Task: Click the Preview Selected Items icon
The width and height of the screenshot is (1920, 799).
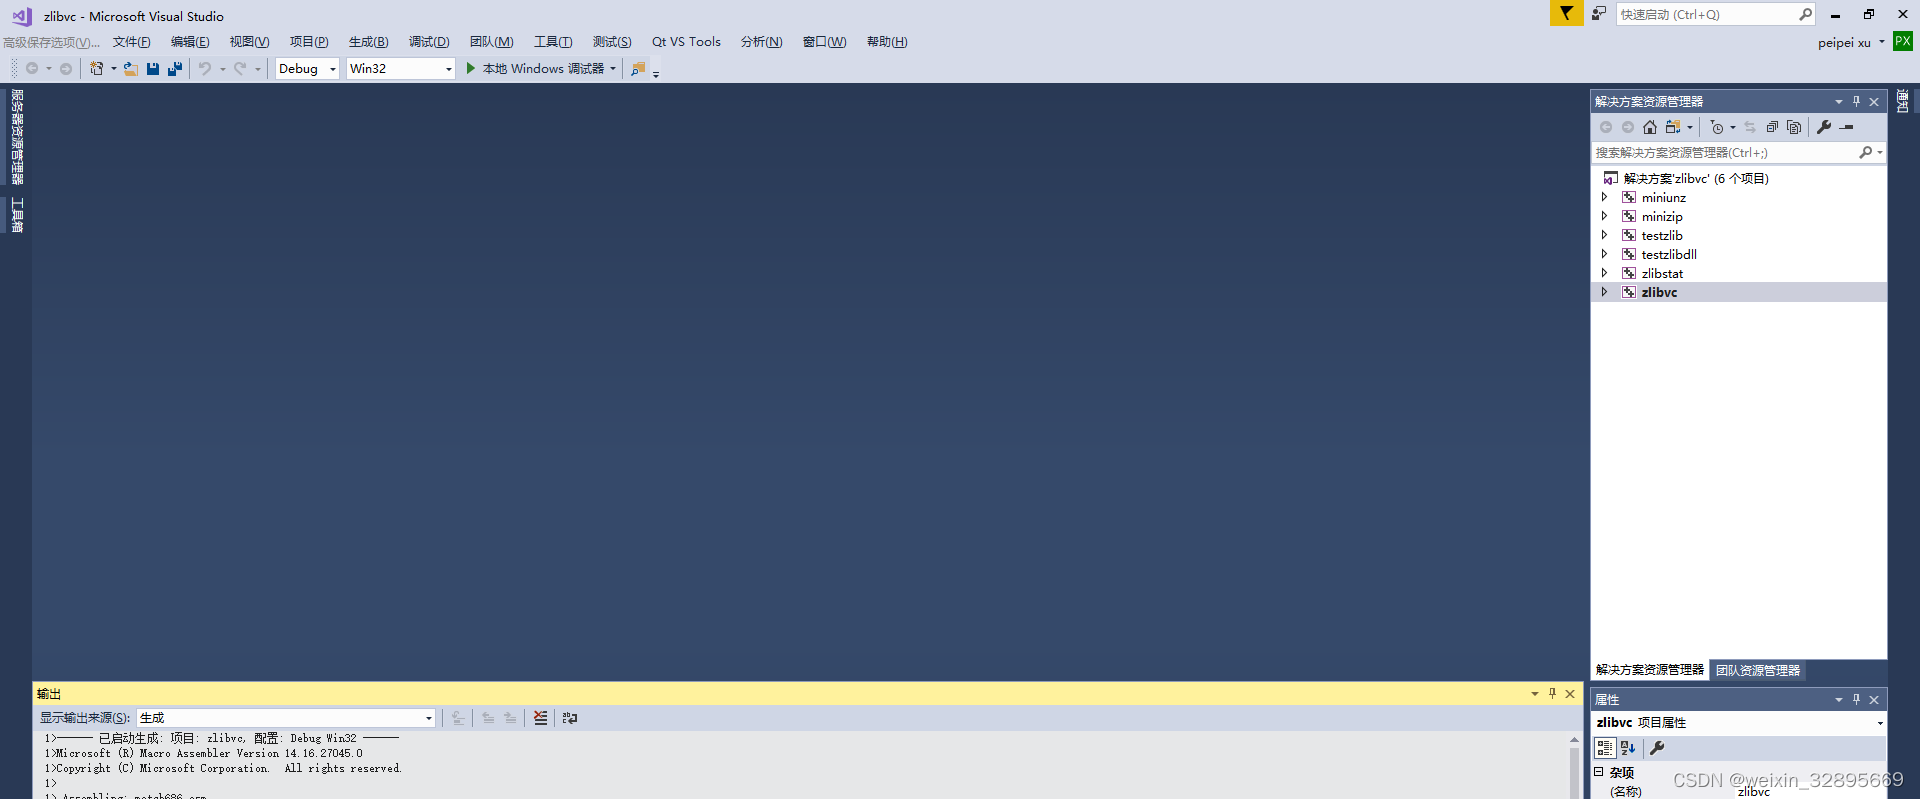Action: pyautogui.click(x=1847, y=127)
